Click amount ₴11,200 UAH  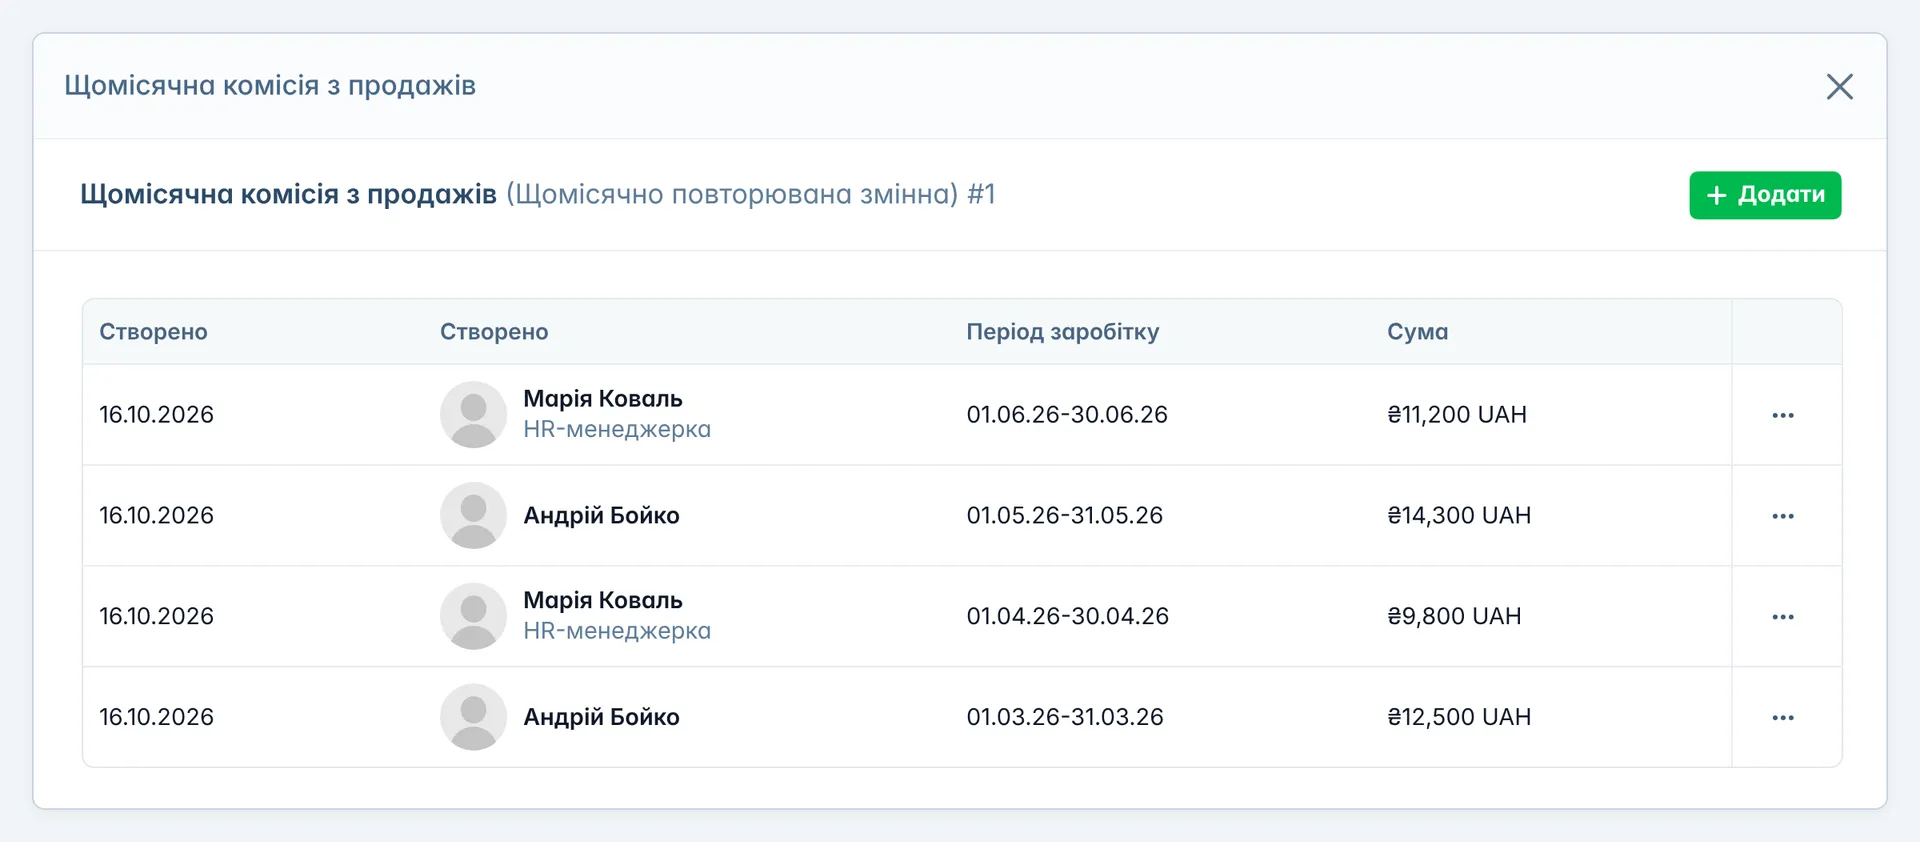pyautogui.click(x=1457, y=414)
